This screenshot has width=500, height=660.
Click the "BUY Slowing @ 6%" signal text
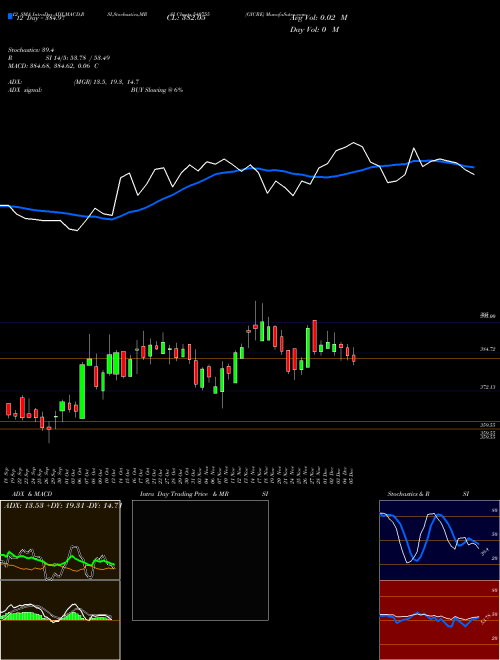(157, 90)
